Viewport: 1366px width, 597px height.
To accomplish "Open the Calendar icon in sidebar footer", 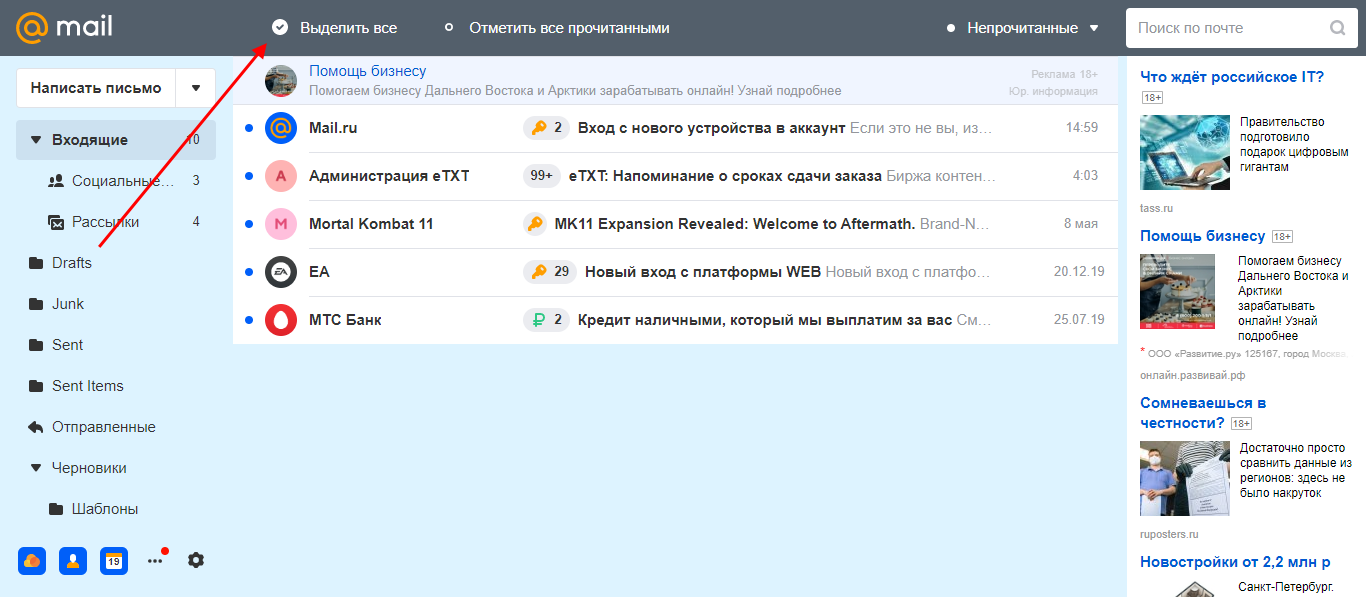I will click(114, 561).
